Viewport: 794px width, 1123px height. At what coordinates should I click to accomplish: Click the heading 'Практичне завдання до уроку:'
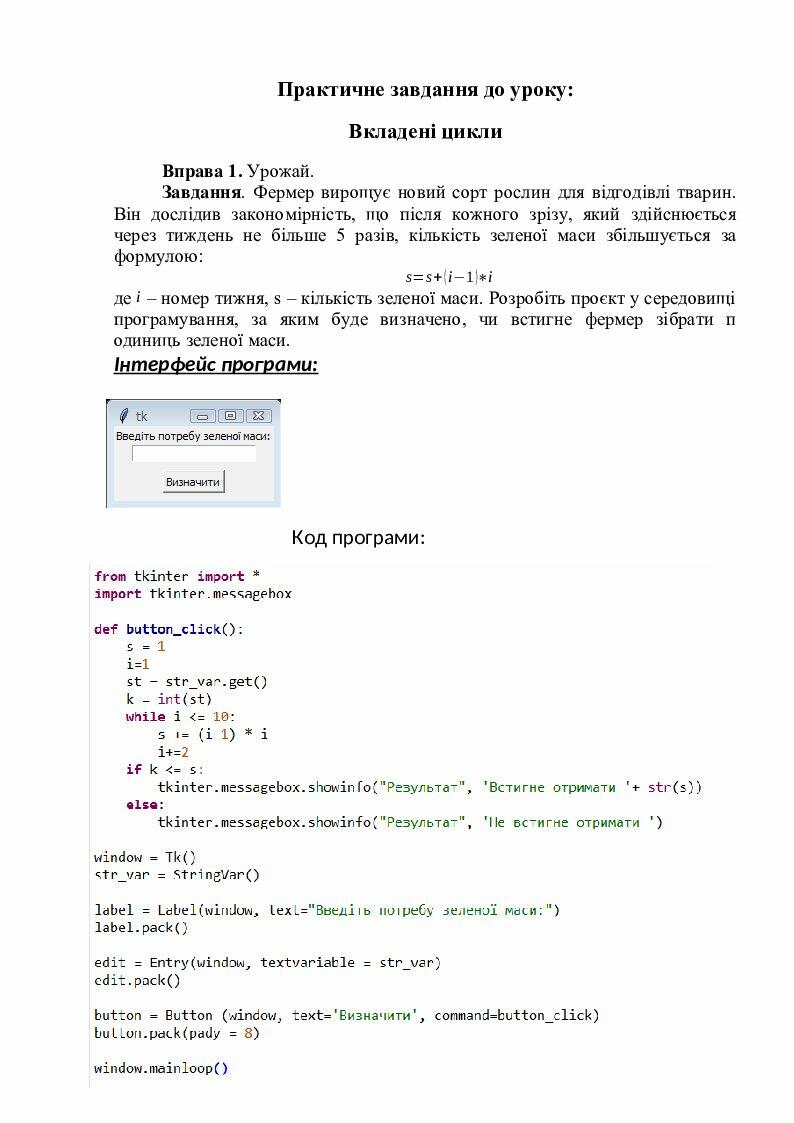pos(425,90)
